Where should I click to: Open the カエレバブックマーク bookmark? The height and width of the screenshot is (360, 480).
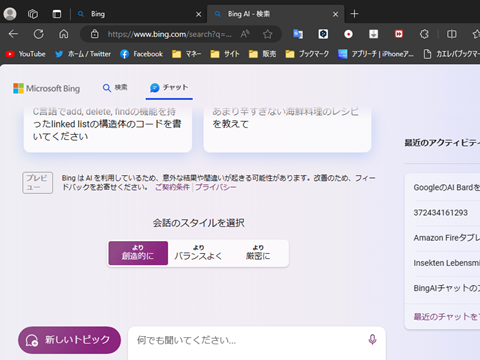click(x=451, y=54)
